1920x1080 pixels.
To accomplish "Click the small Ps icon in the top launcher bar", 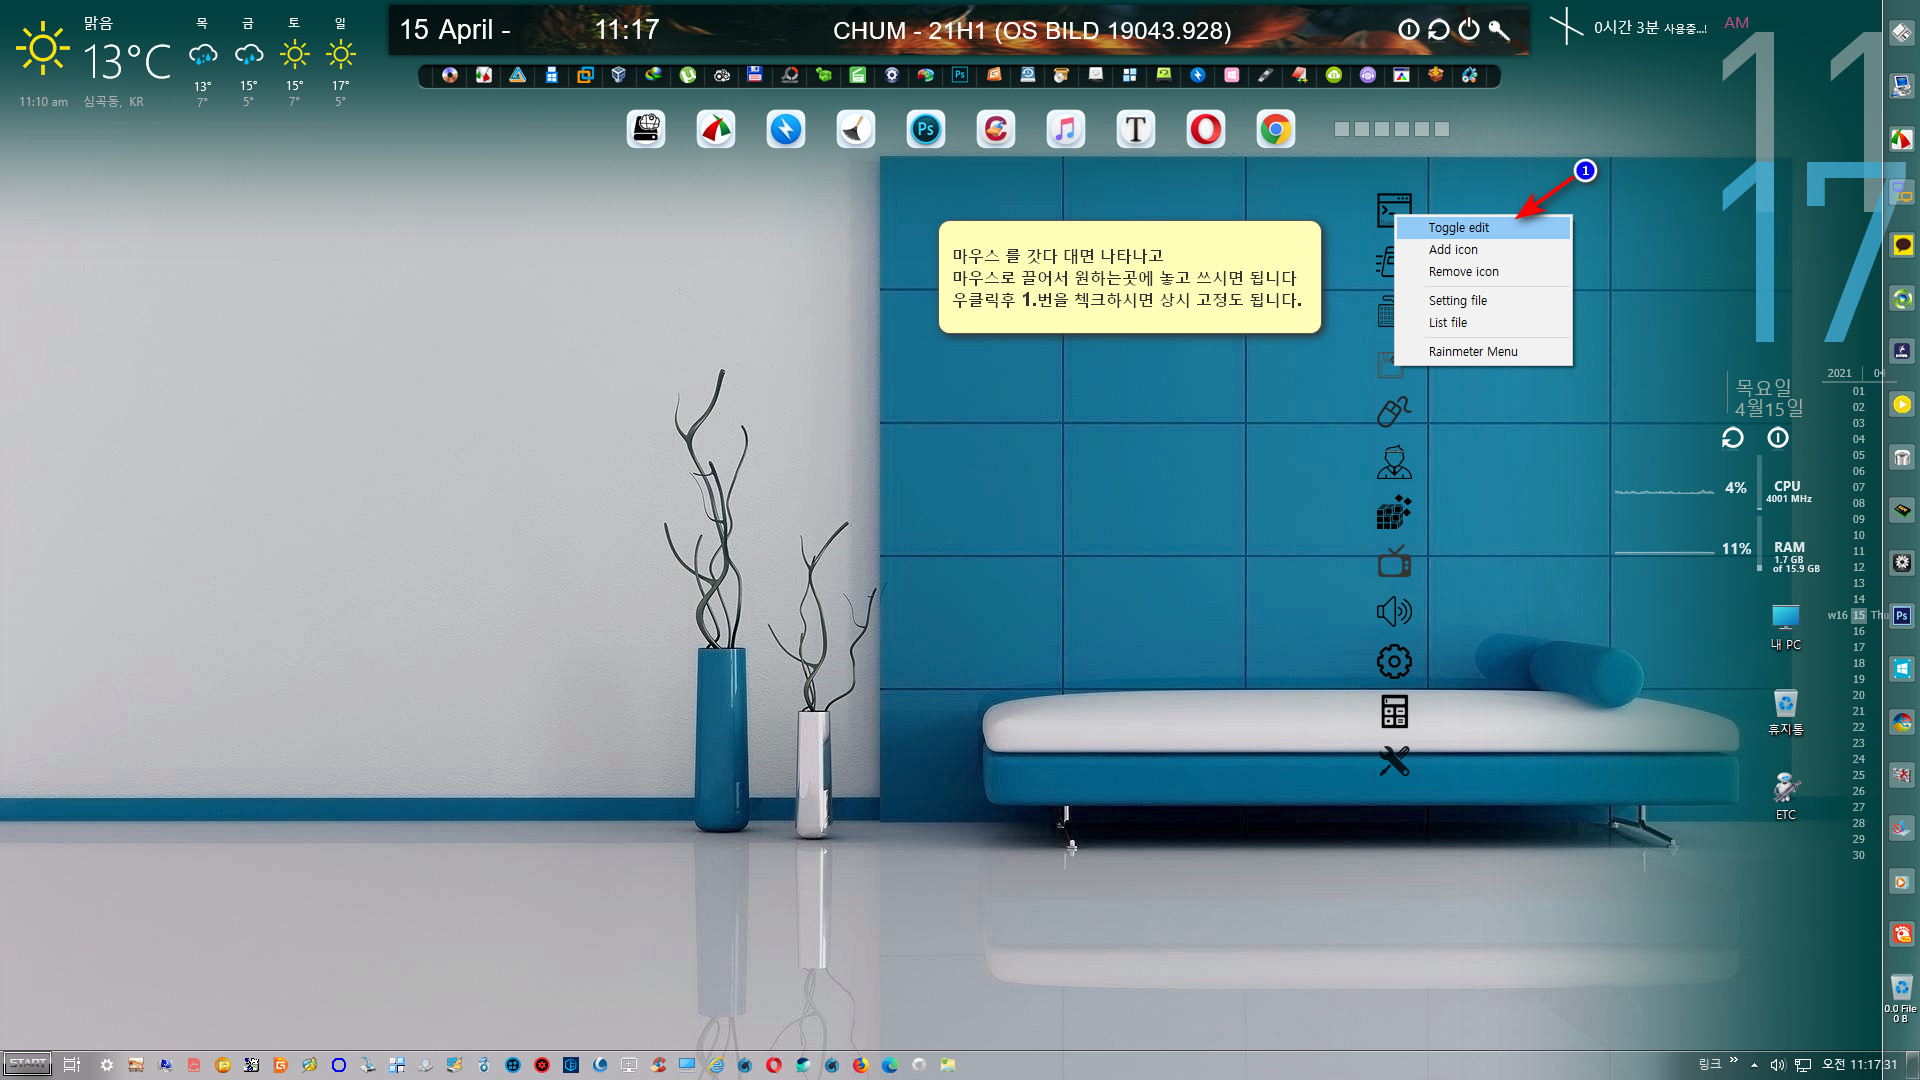I will pyautogui.click(x=960, y=75).
